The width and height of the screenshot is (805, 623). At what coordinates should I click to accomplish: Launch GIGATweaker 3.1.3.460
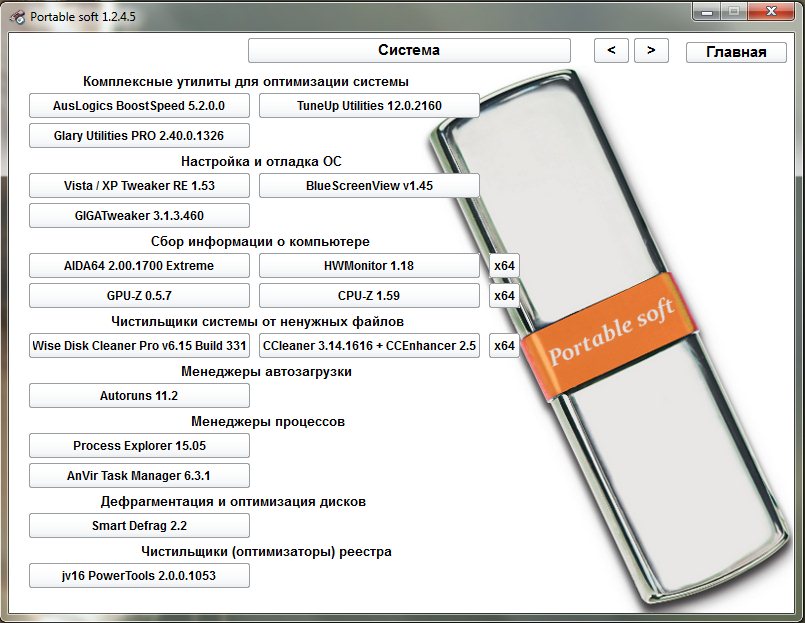click(x=139, y=216)
